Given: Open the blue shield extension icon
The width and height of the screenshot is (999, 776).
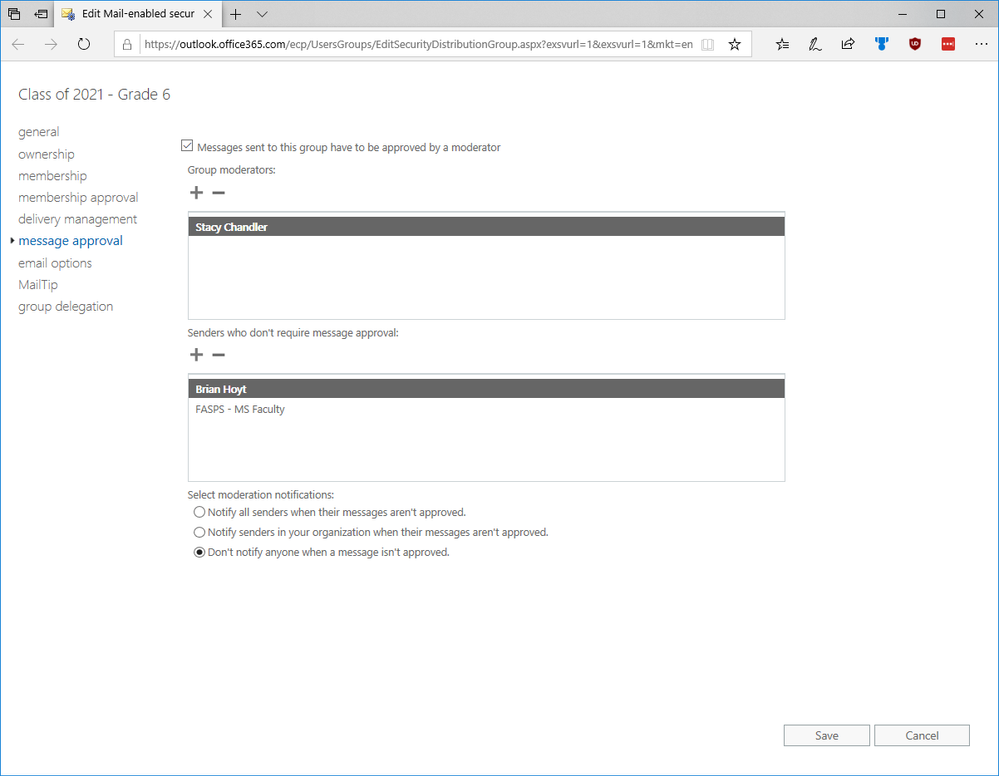Looking at the screenshot, I should click(882, 44).
